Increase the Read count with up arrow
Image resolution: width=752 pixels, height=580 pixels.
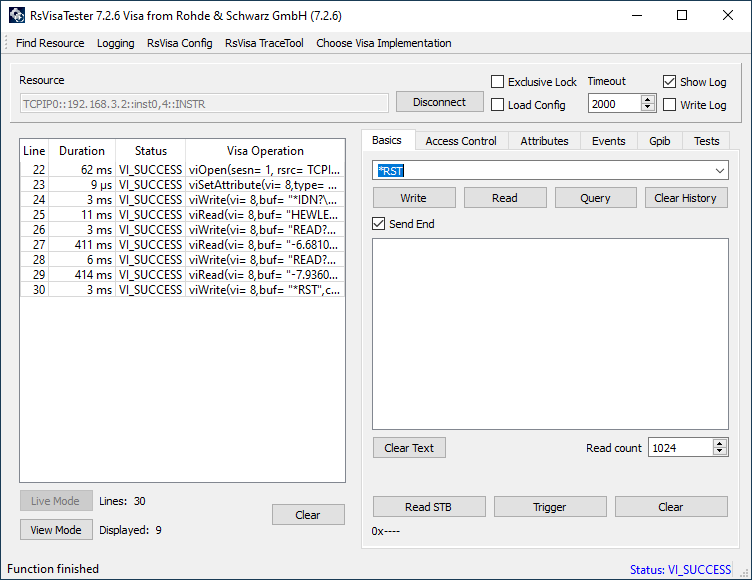click(x=719, y=443)
